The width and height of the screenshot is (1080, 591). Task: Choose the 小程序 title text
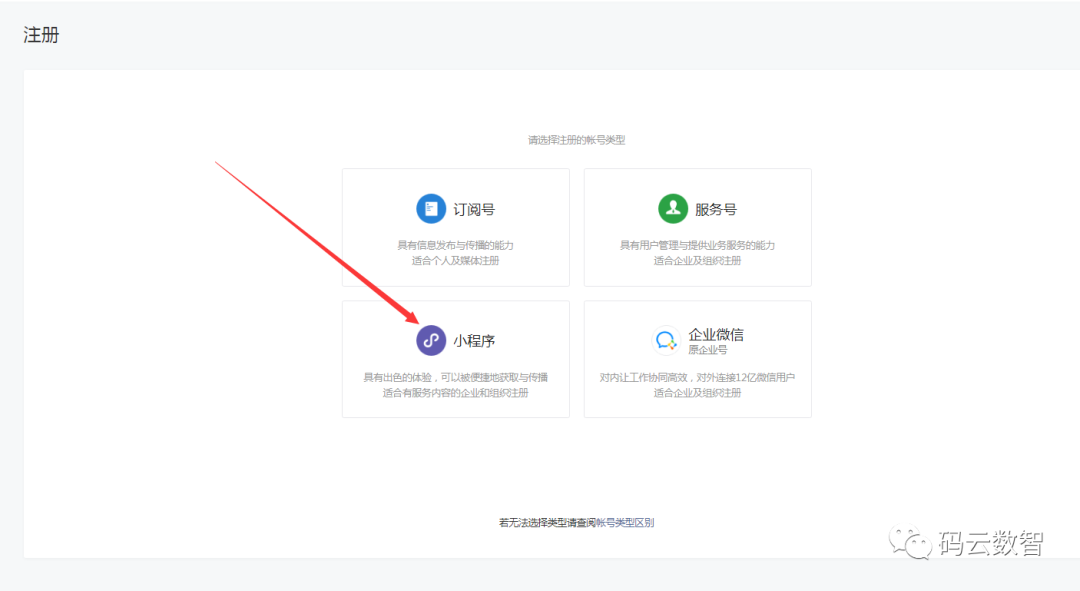pos(474,341)
